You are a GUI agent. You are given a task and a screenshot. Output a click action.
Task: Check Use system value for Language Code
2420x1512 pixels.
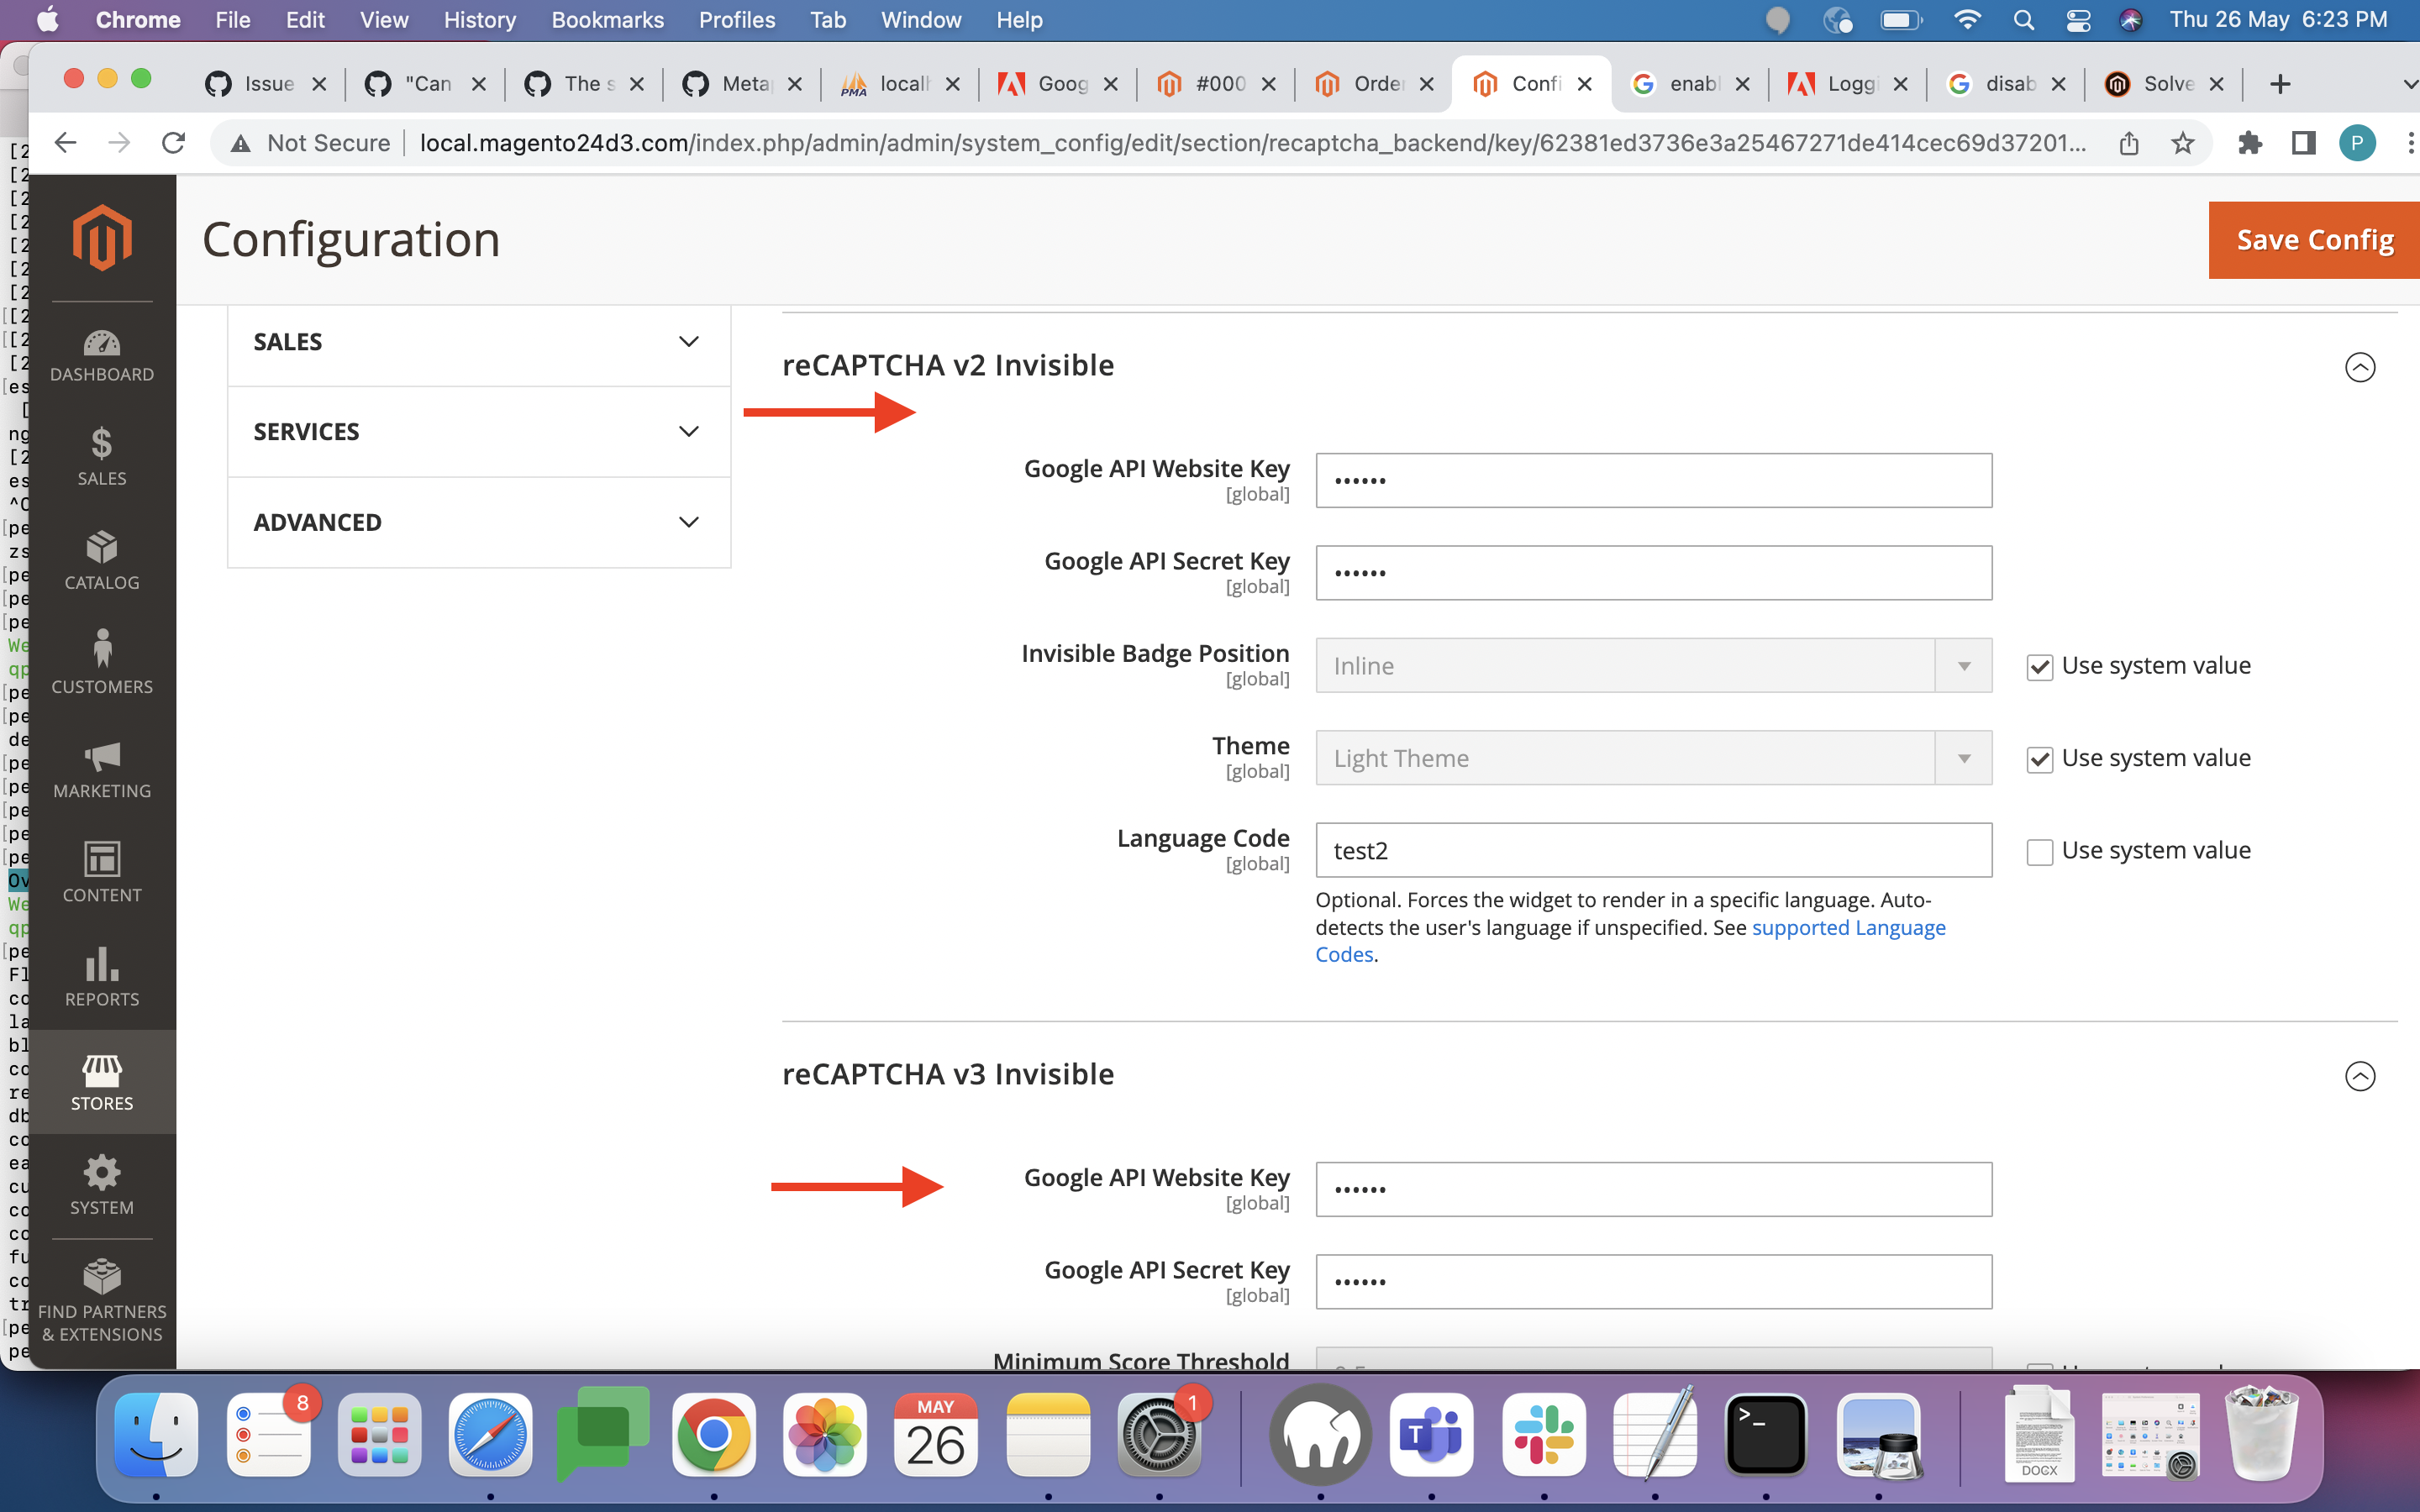tap(2039, 852)
